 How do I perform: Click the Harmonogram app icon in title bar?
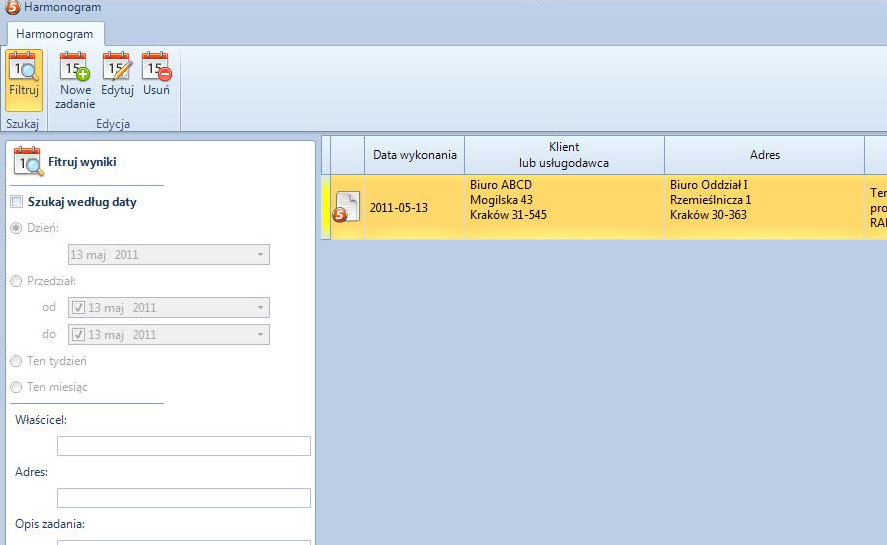coord(12,8)
